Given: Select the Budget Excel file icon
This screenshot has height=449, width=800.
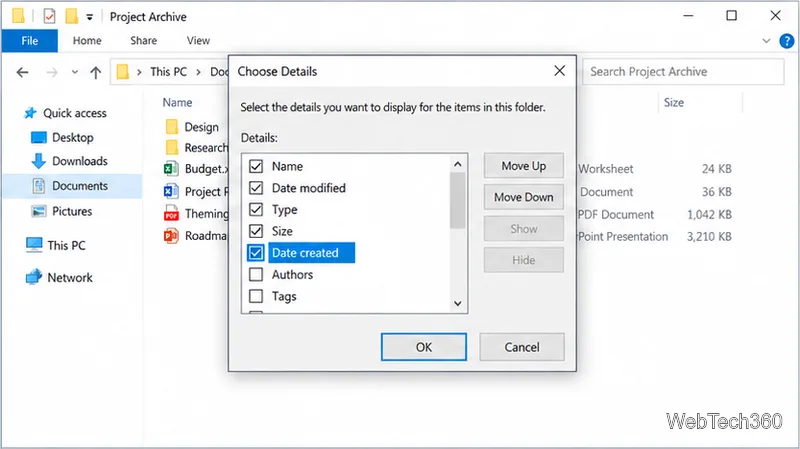Looking at the screenshot, I should click(171, 168).
